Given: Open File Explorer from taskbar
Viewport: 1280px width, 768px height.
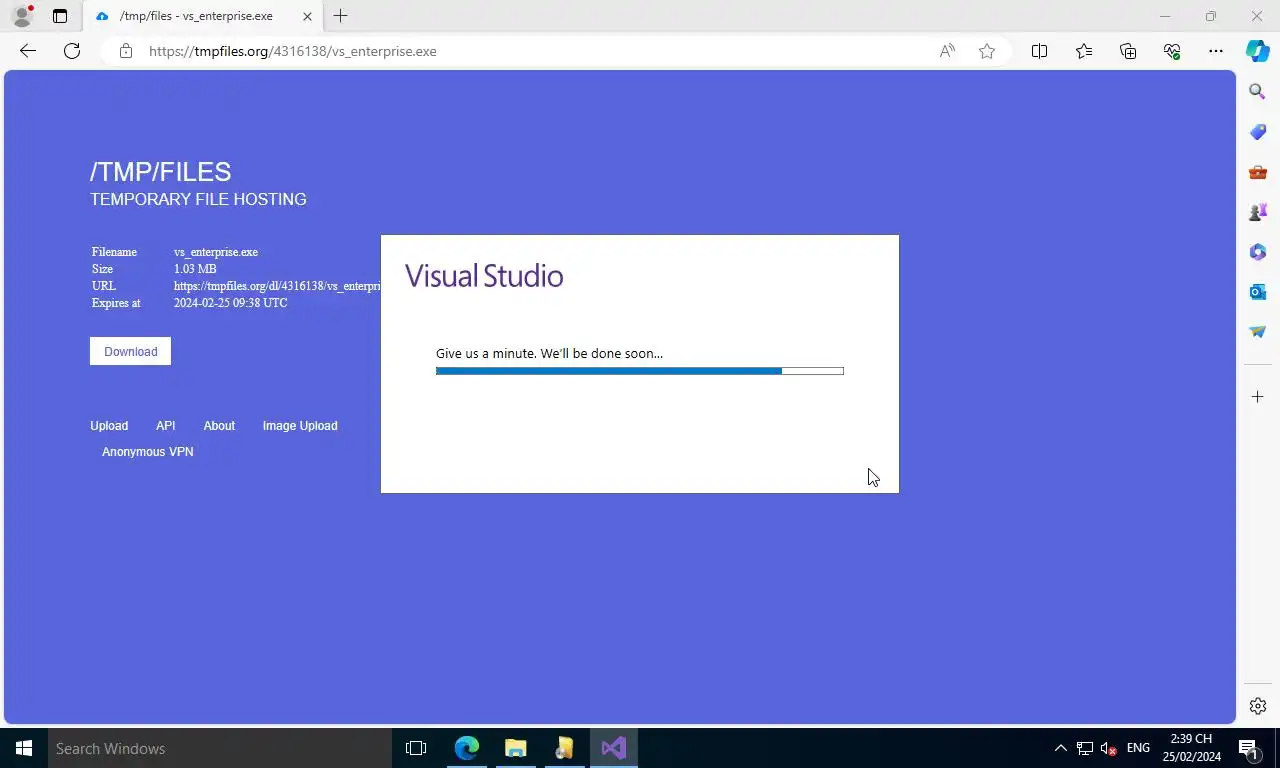Looking at the screenshot, I should coord(515,748).
